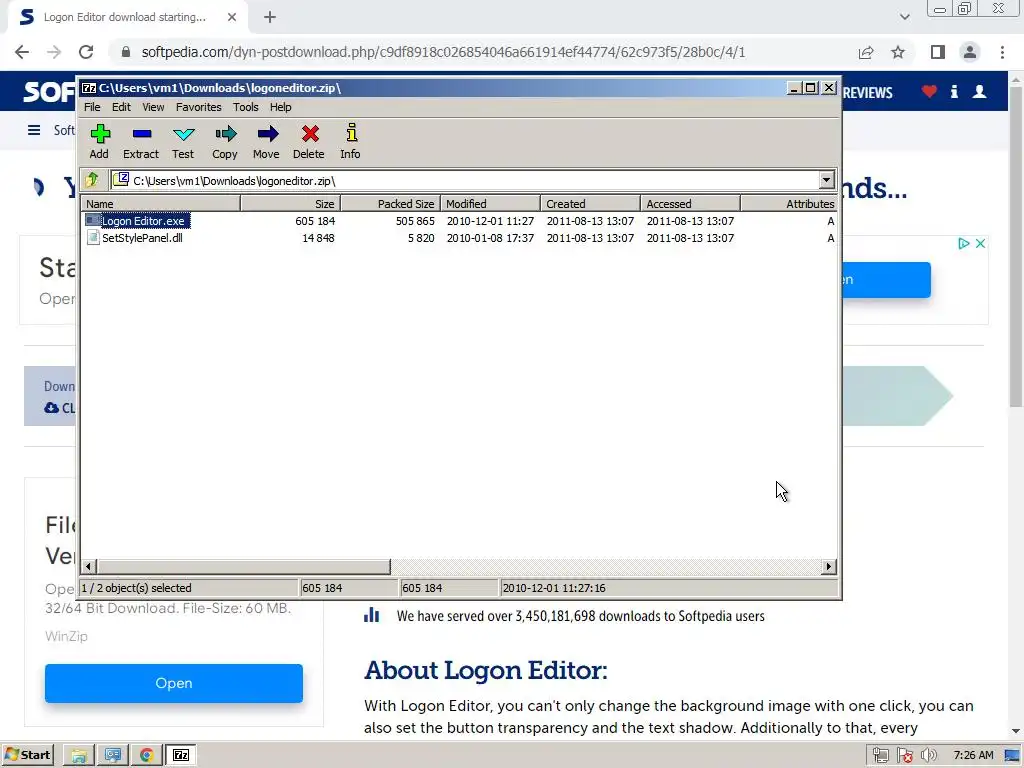1024x768 pixels.
Task: Select the Logon Editor.exe file icon
Action: click(93, 221)
